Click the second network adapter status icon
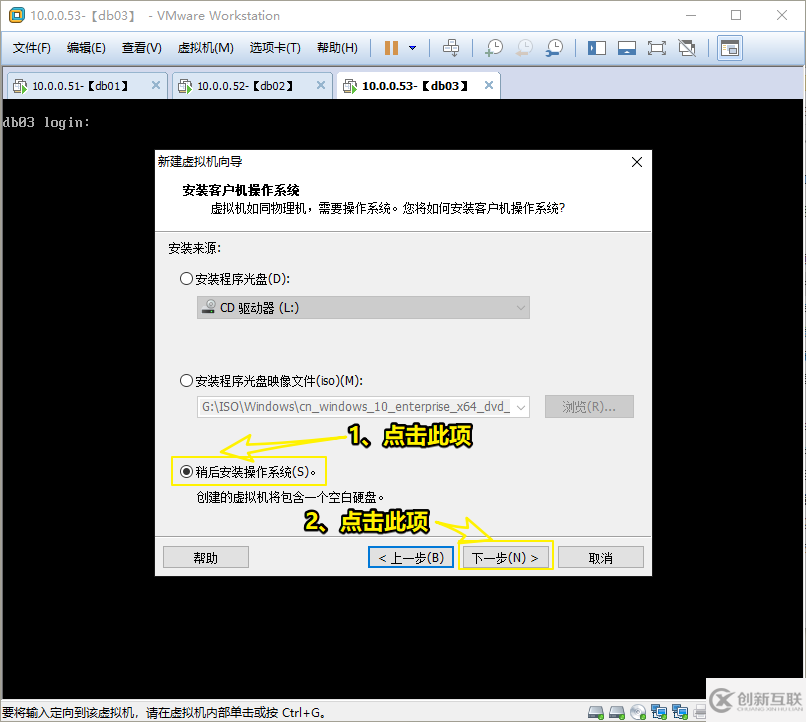The image size is (806, 722). [x=680, y=712]
